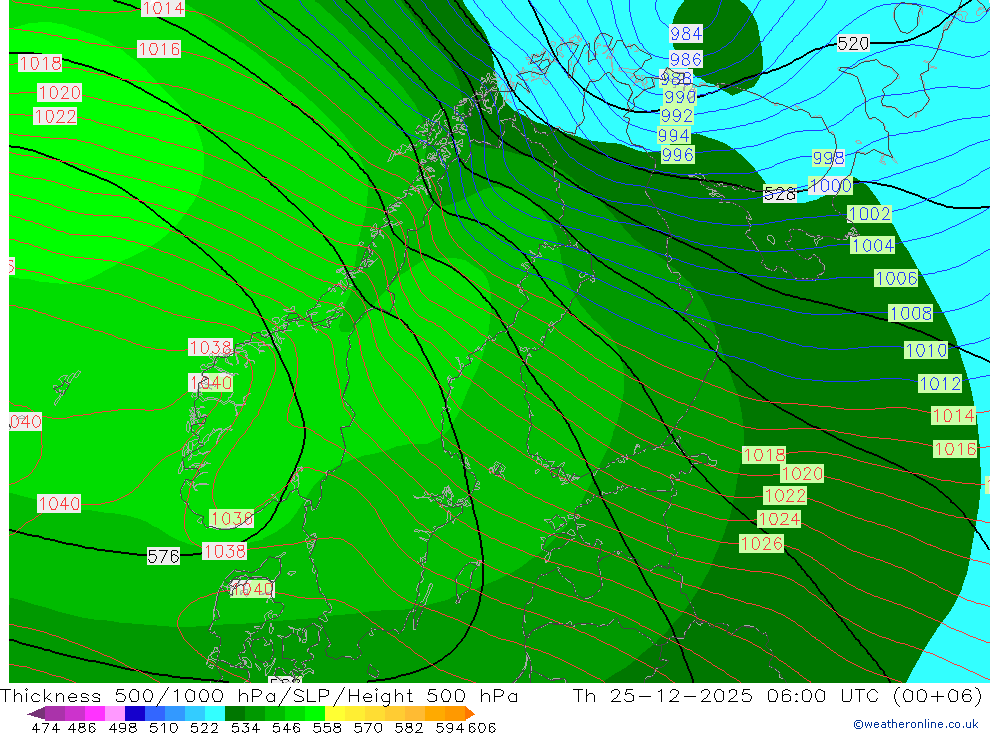Select the 606 legend value
This screenshot has width=1000, height=733.
[x=481, y=727]
